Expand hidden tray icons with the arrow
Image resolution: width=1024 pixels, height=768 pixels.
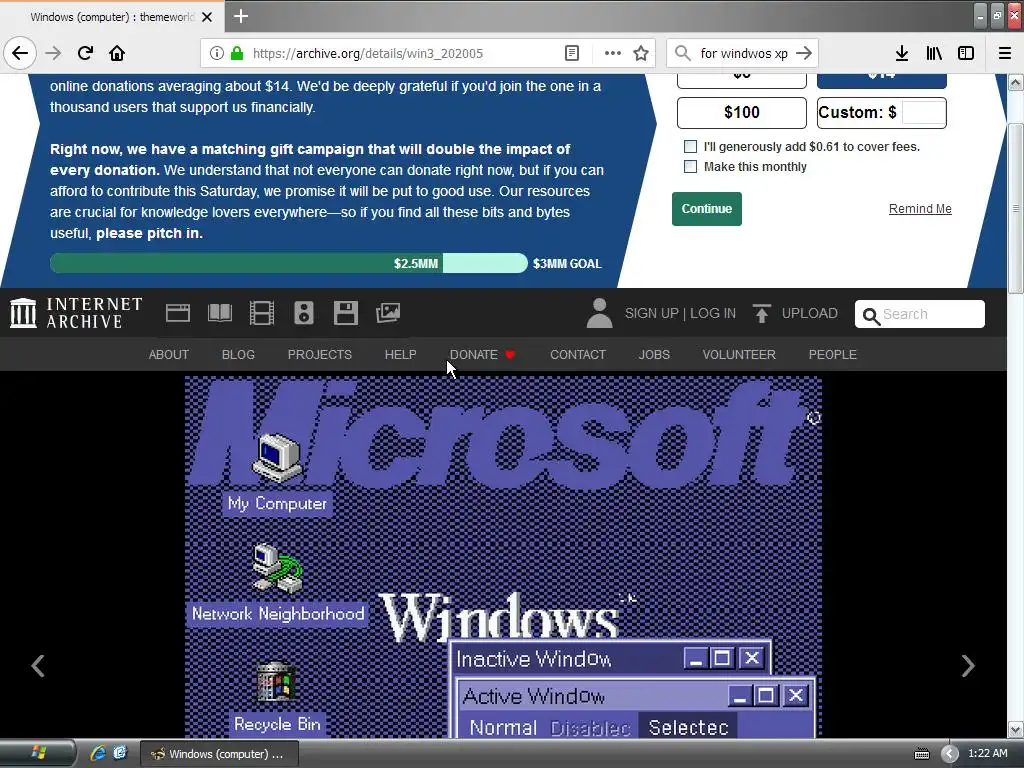pos(950,754)
